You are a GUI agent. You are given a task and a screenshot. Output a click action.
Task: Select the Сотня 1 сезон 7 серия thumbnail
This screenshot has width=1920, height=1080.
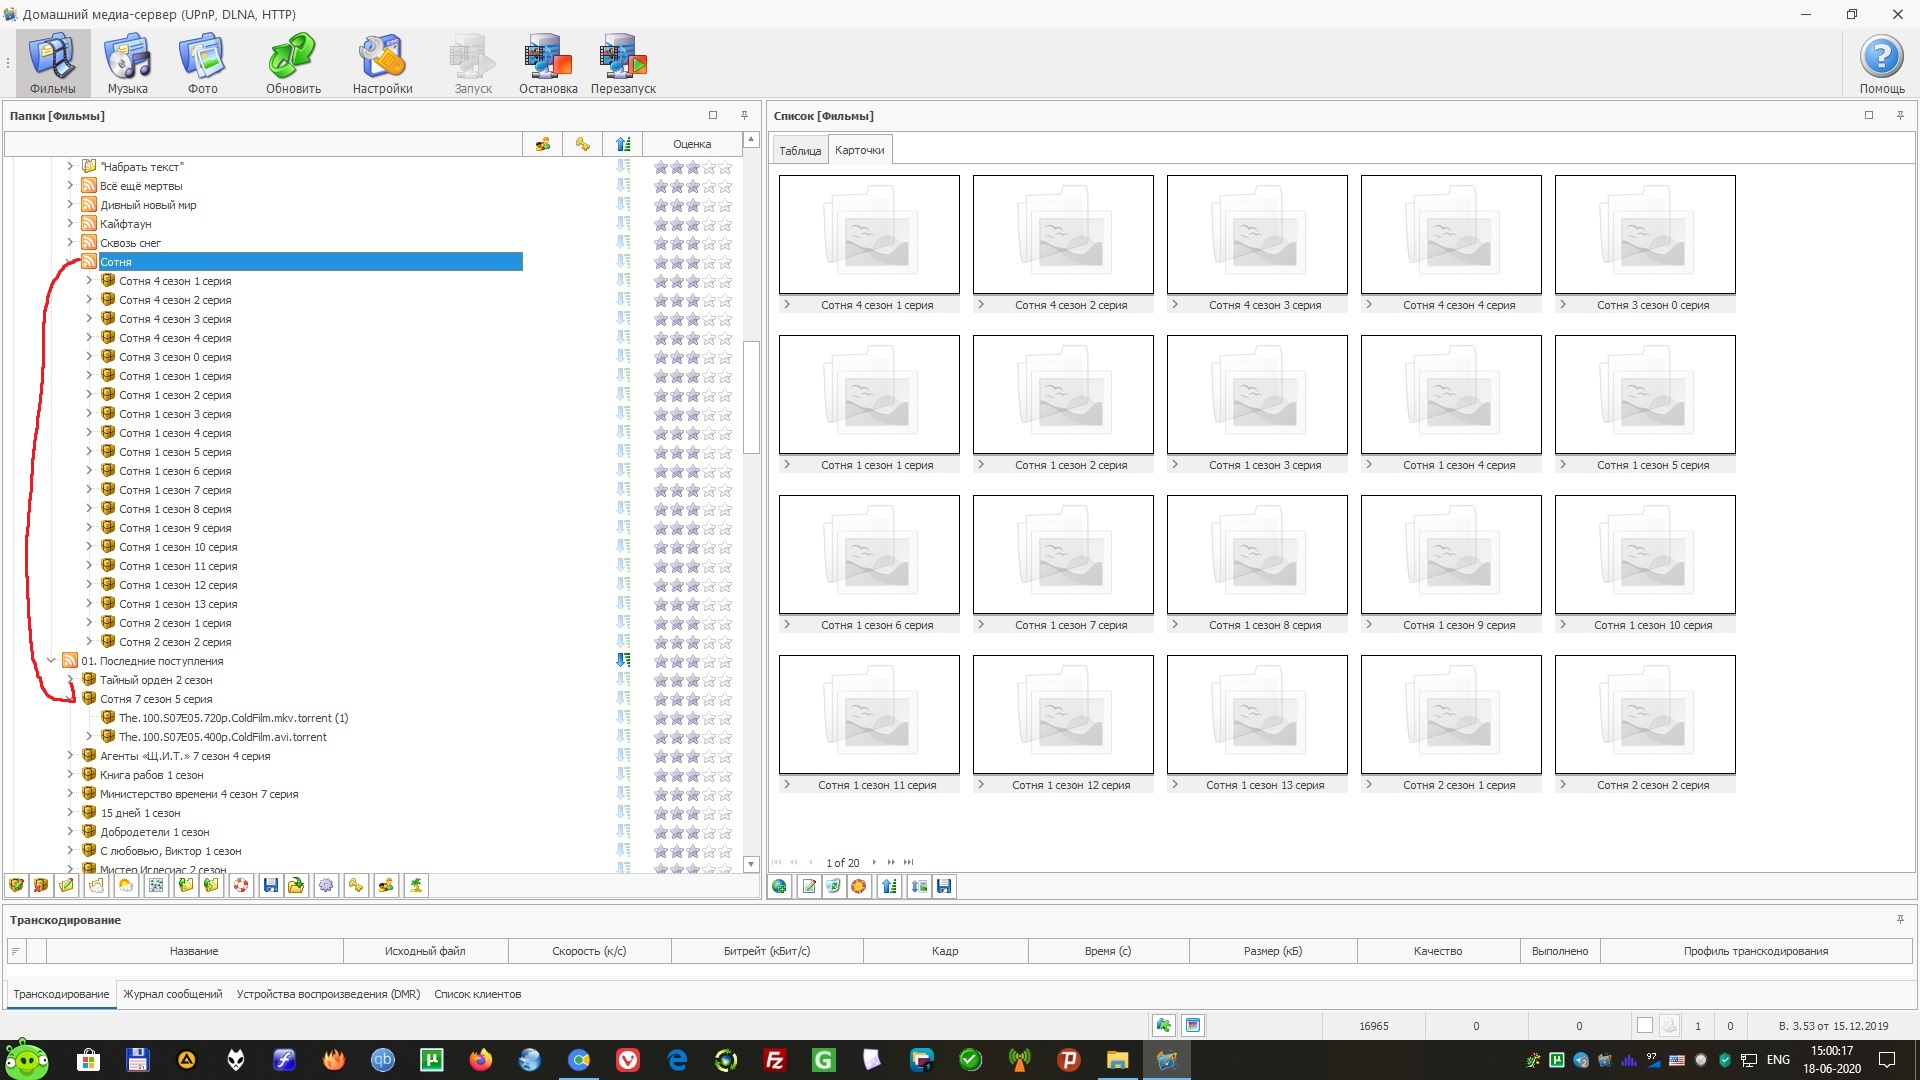tap(1062, 555)
